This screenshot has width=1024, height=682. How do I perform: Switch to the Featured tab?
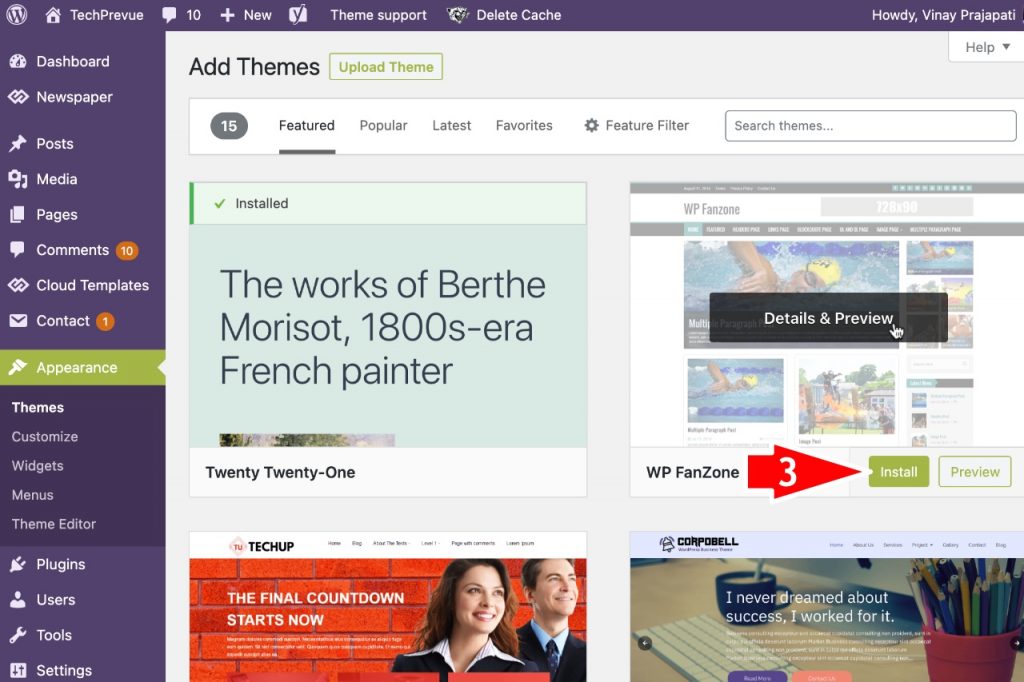(306, 125)
